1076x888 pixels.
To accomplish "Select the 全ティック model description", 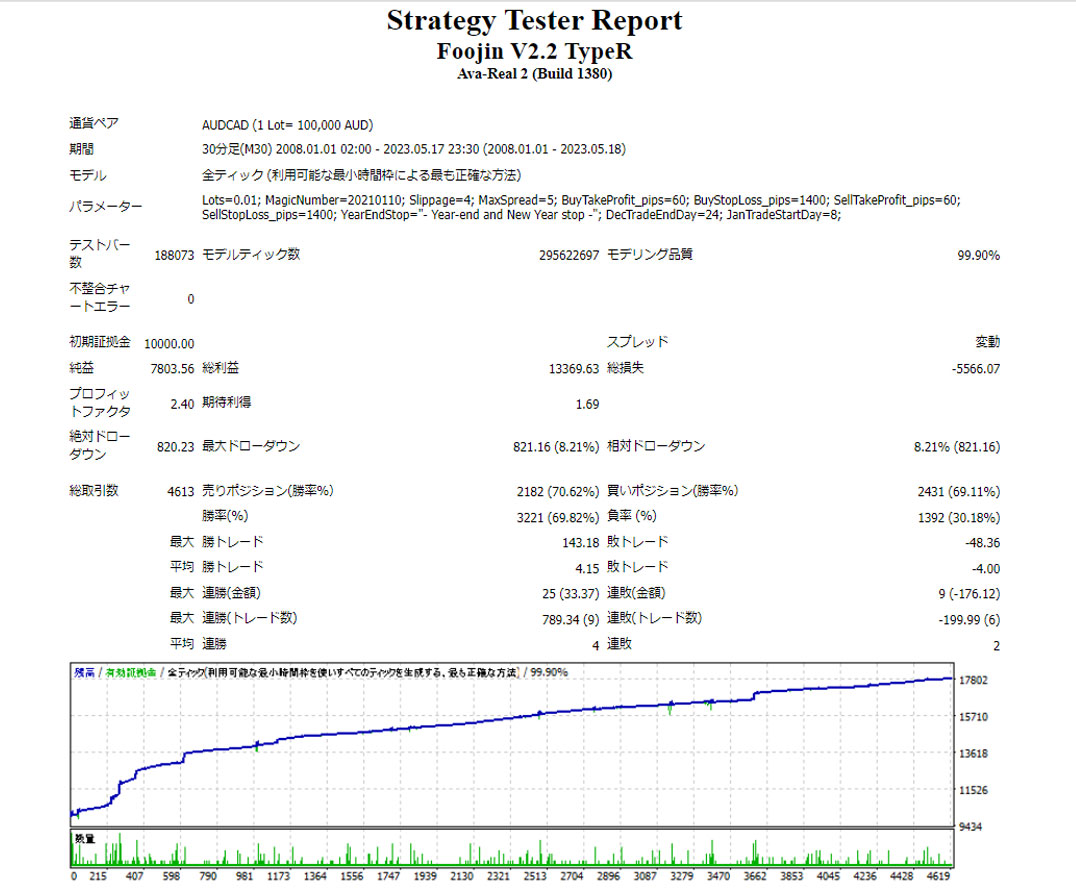I will [x=362, y=175].
